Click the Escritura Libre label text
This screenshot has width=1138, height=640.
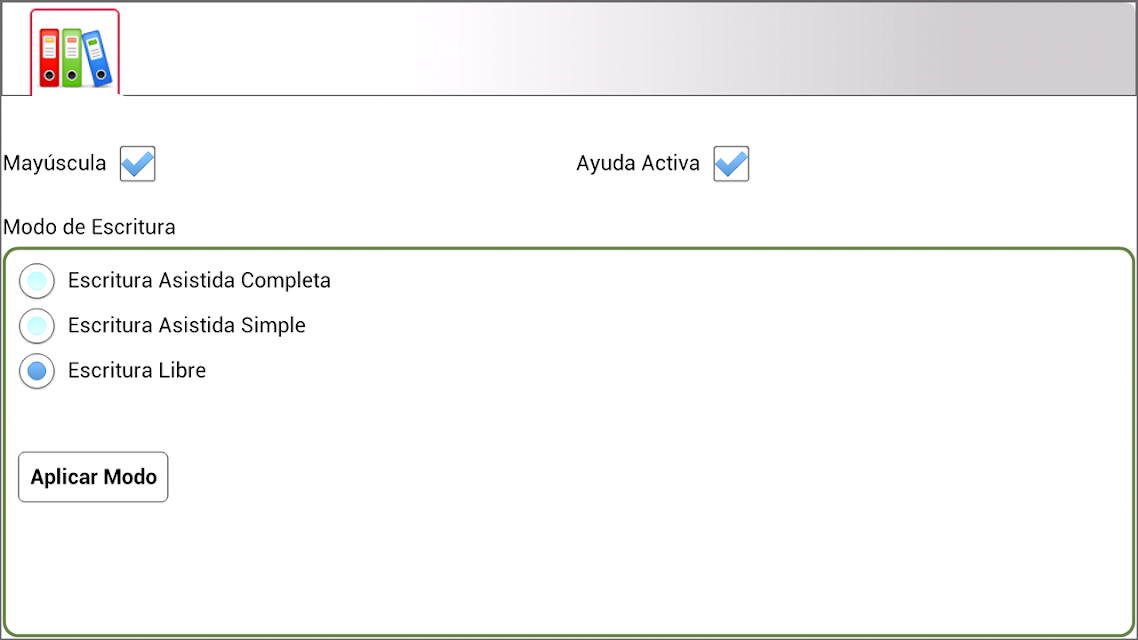[x=137, y=371]
